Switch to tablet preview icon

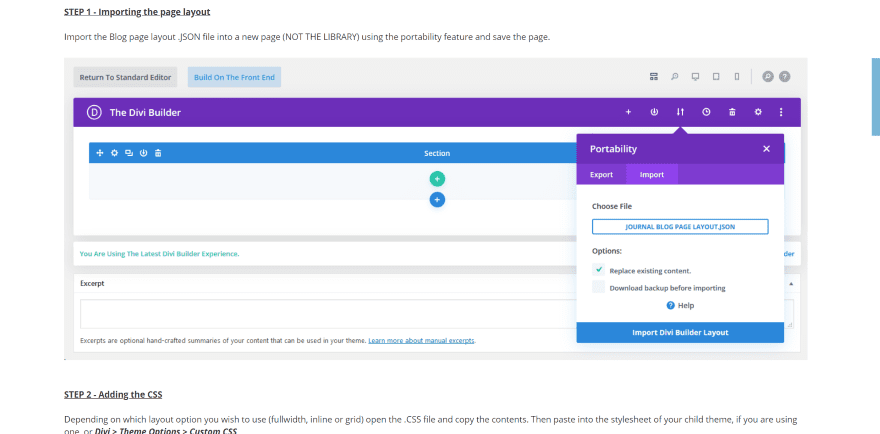716,76
